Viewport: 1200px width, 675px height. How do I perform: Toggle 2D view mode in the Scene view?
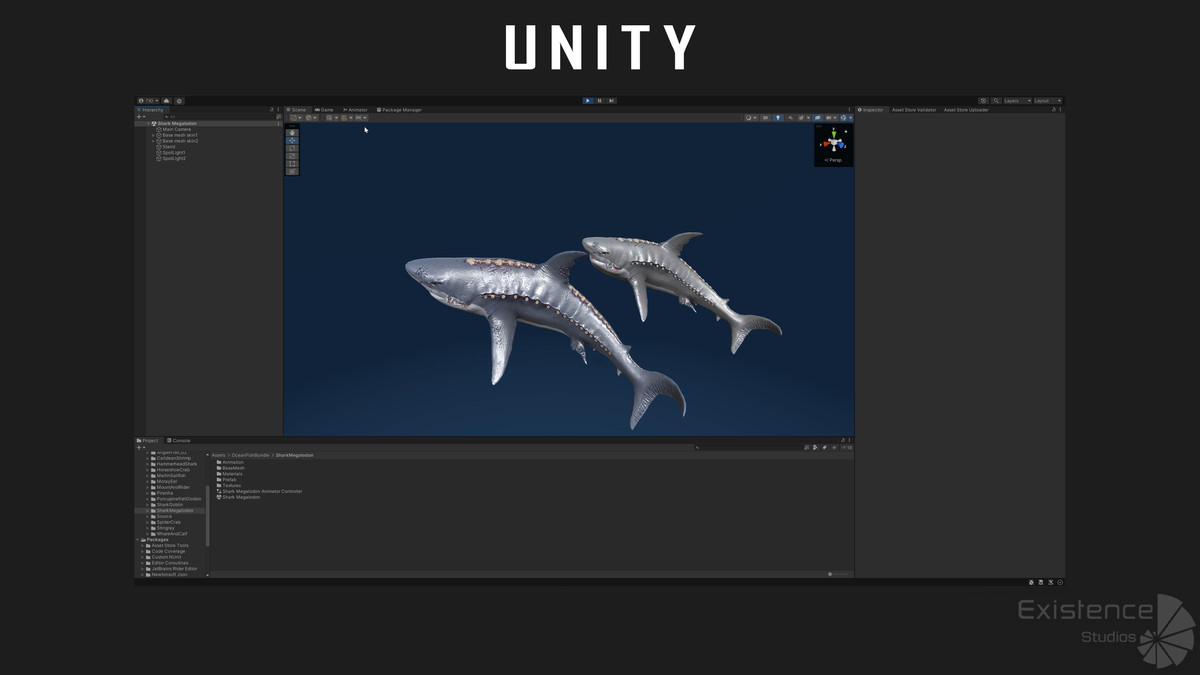click(764, 117)
